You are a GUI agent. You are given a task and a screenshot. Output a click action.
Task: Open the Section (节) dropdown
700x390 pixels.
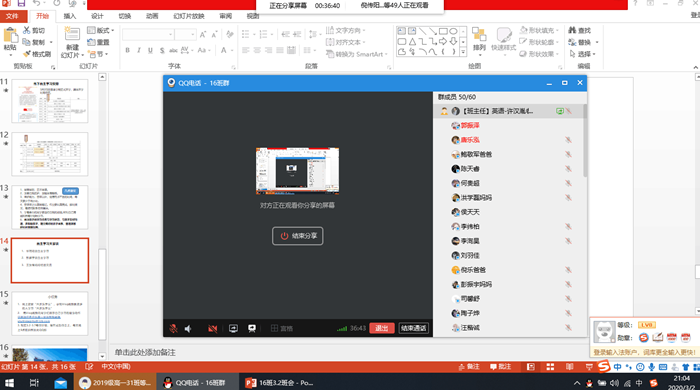pos(98,54)
